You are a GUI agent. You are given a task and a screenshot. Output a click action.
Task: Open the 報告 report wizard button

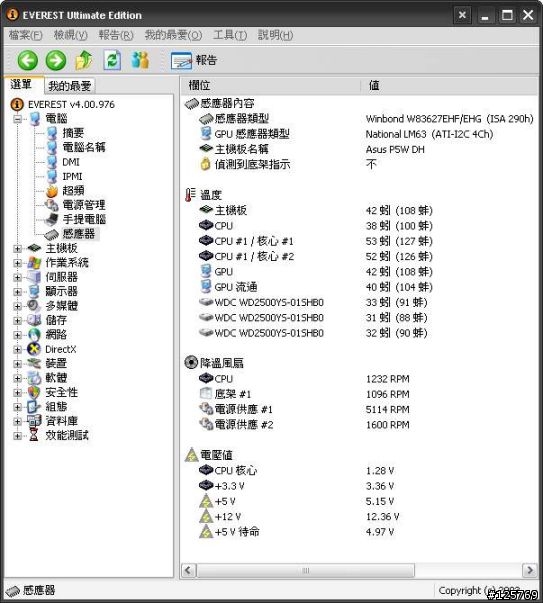point(194,60)
